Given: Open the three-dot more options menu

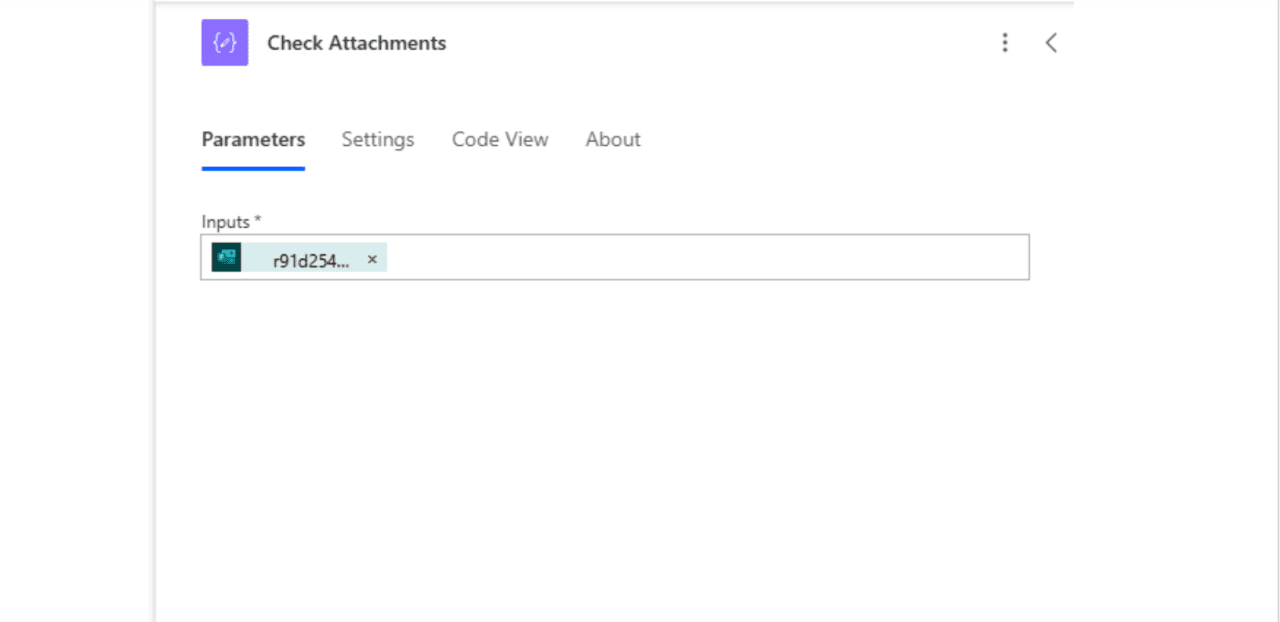Looking at the screenshot, I should pyautogui.click(x=1005, y=43).
